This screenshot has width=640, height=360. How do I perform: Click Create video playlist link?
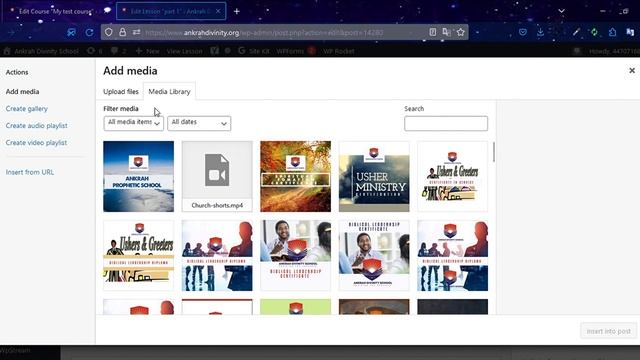tap(36, 143)
